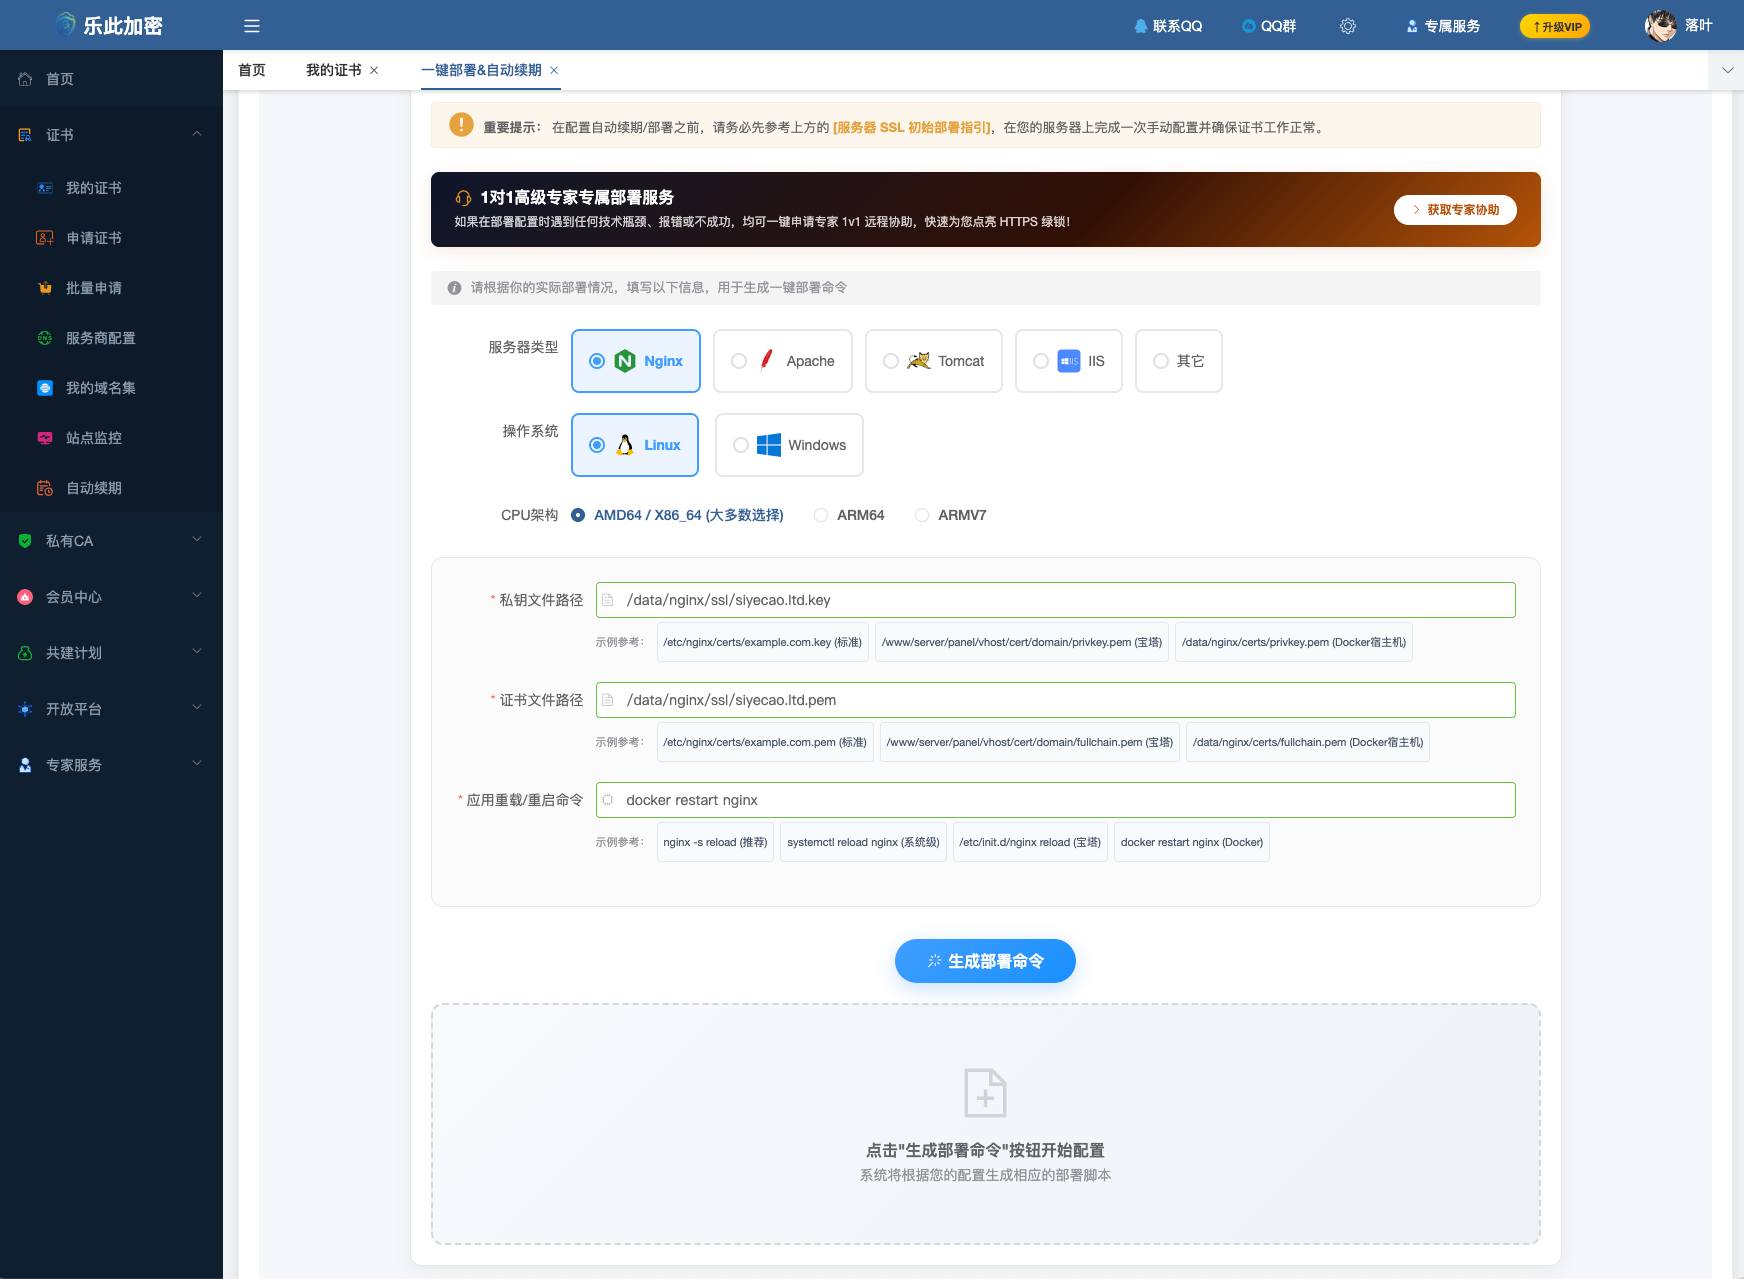Switch to the 首页 tab
This screenshot has width=1744, height=1279.
click(252, 70)
